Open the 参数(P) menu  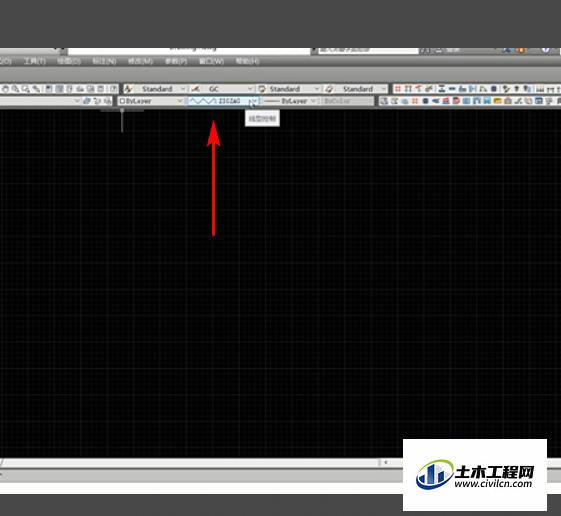tap(176, 62)
